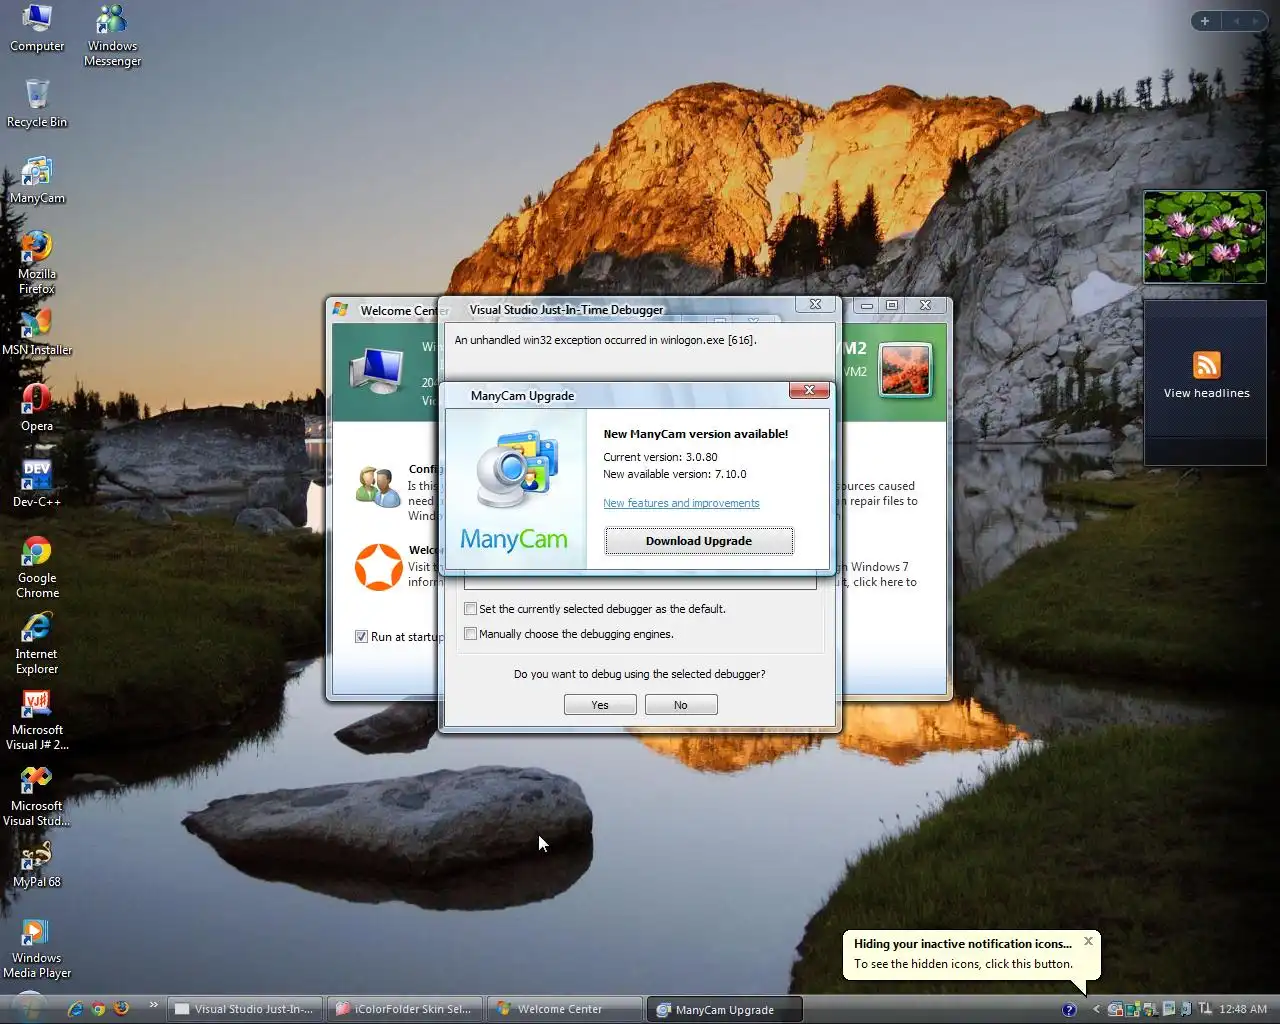Image resolution: width=1280 pixels, height=1024 pixels.
Task: Click the taskbar clock showing 12:48 AM
Action: tap(1243, 1009)
